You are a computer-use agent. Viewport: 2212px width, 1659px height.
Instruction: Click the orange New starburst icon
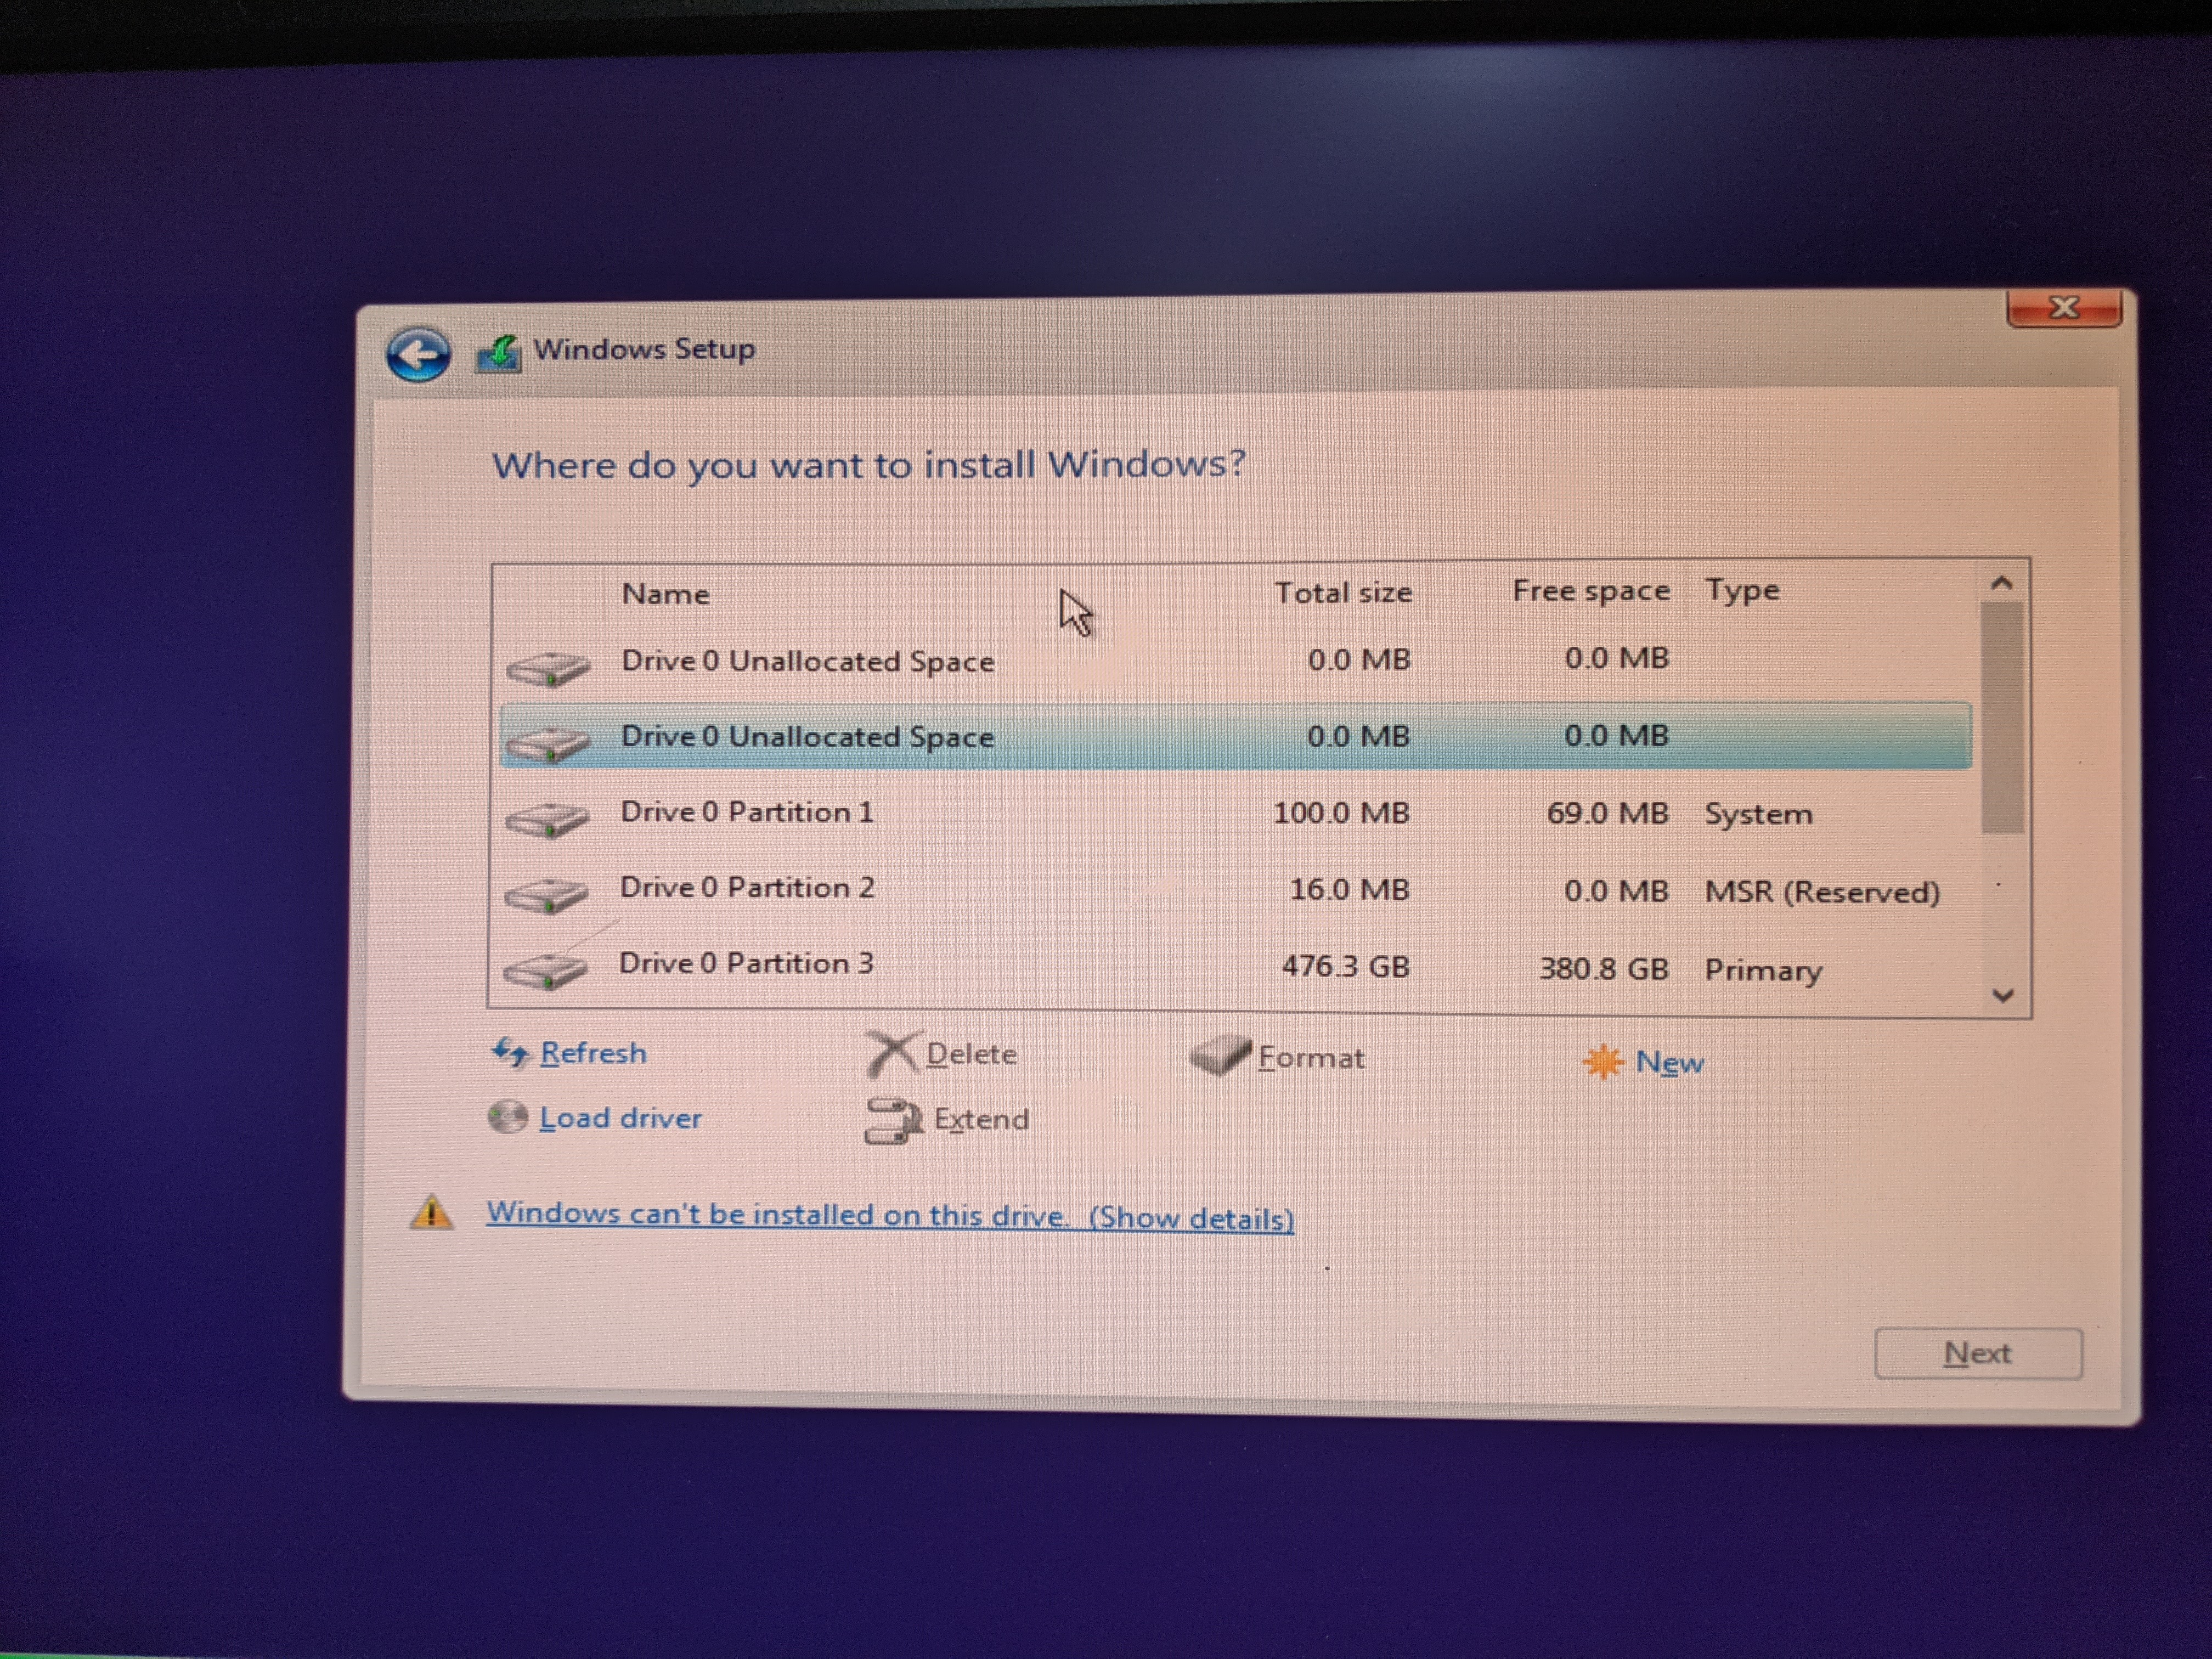pos(1603,1062)
